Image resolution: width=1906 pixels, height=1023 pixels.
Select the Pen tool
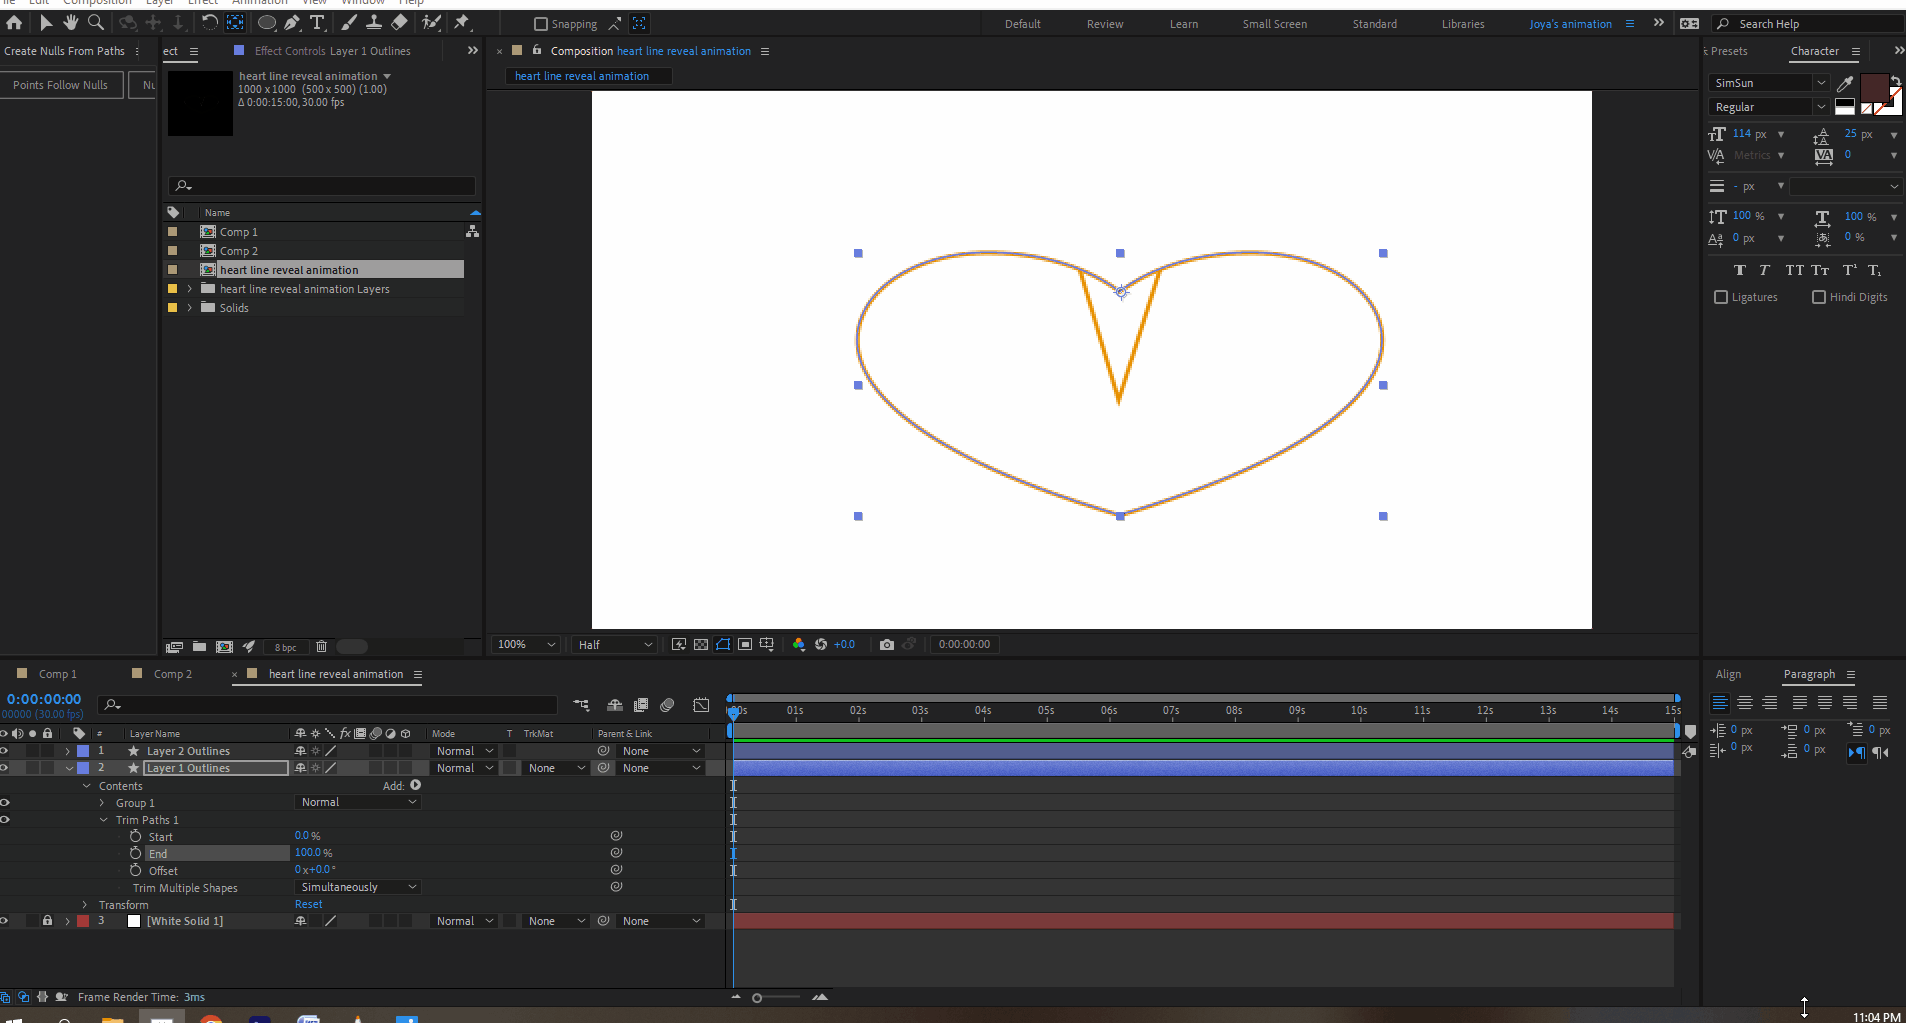[x=293, y=23]
